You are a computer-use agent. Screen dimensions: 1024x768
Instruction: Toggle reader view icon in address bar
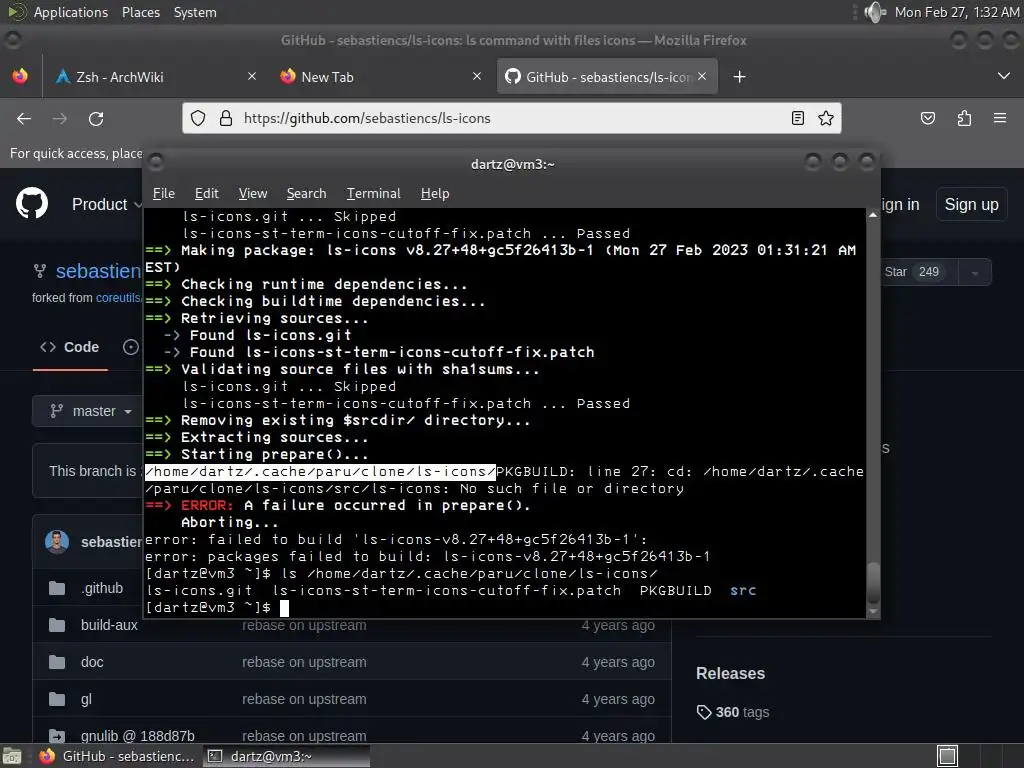point(797,118)
